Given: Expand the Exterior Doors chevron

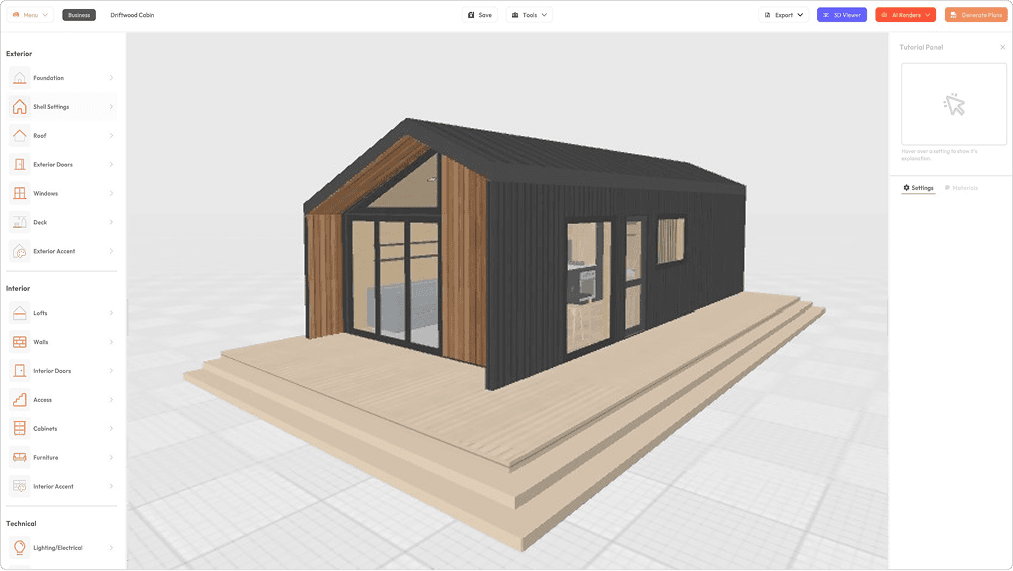Looking at the screenshot, I should coord(111,164).
